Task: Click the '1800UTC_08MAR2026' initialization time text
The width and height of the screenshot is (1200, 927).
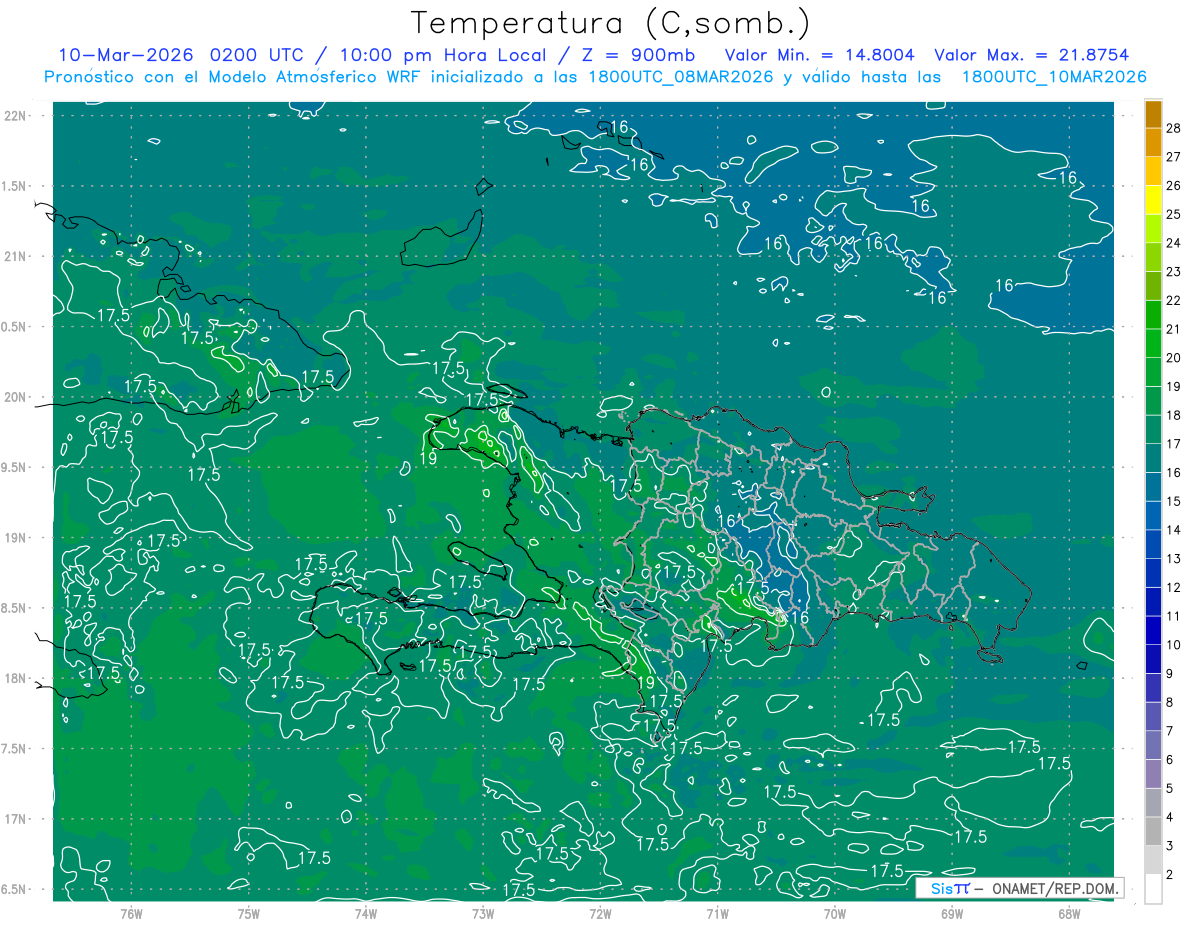Action: [x=683, y=76]
